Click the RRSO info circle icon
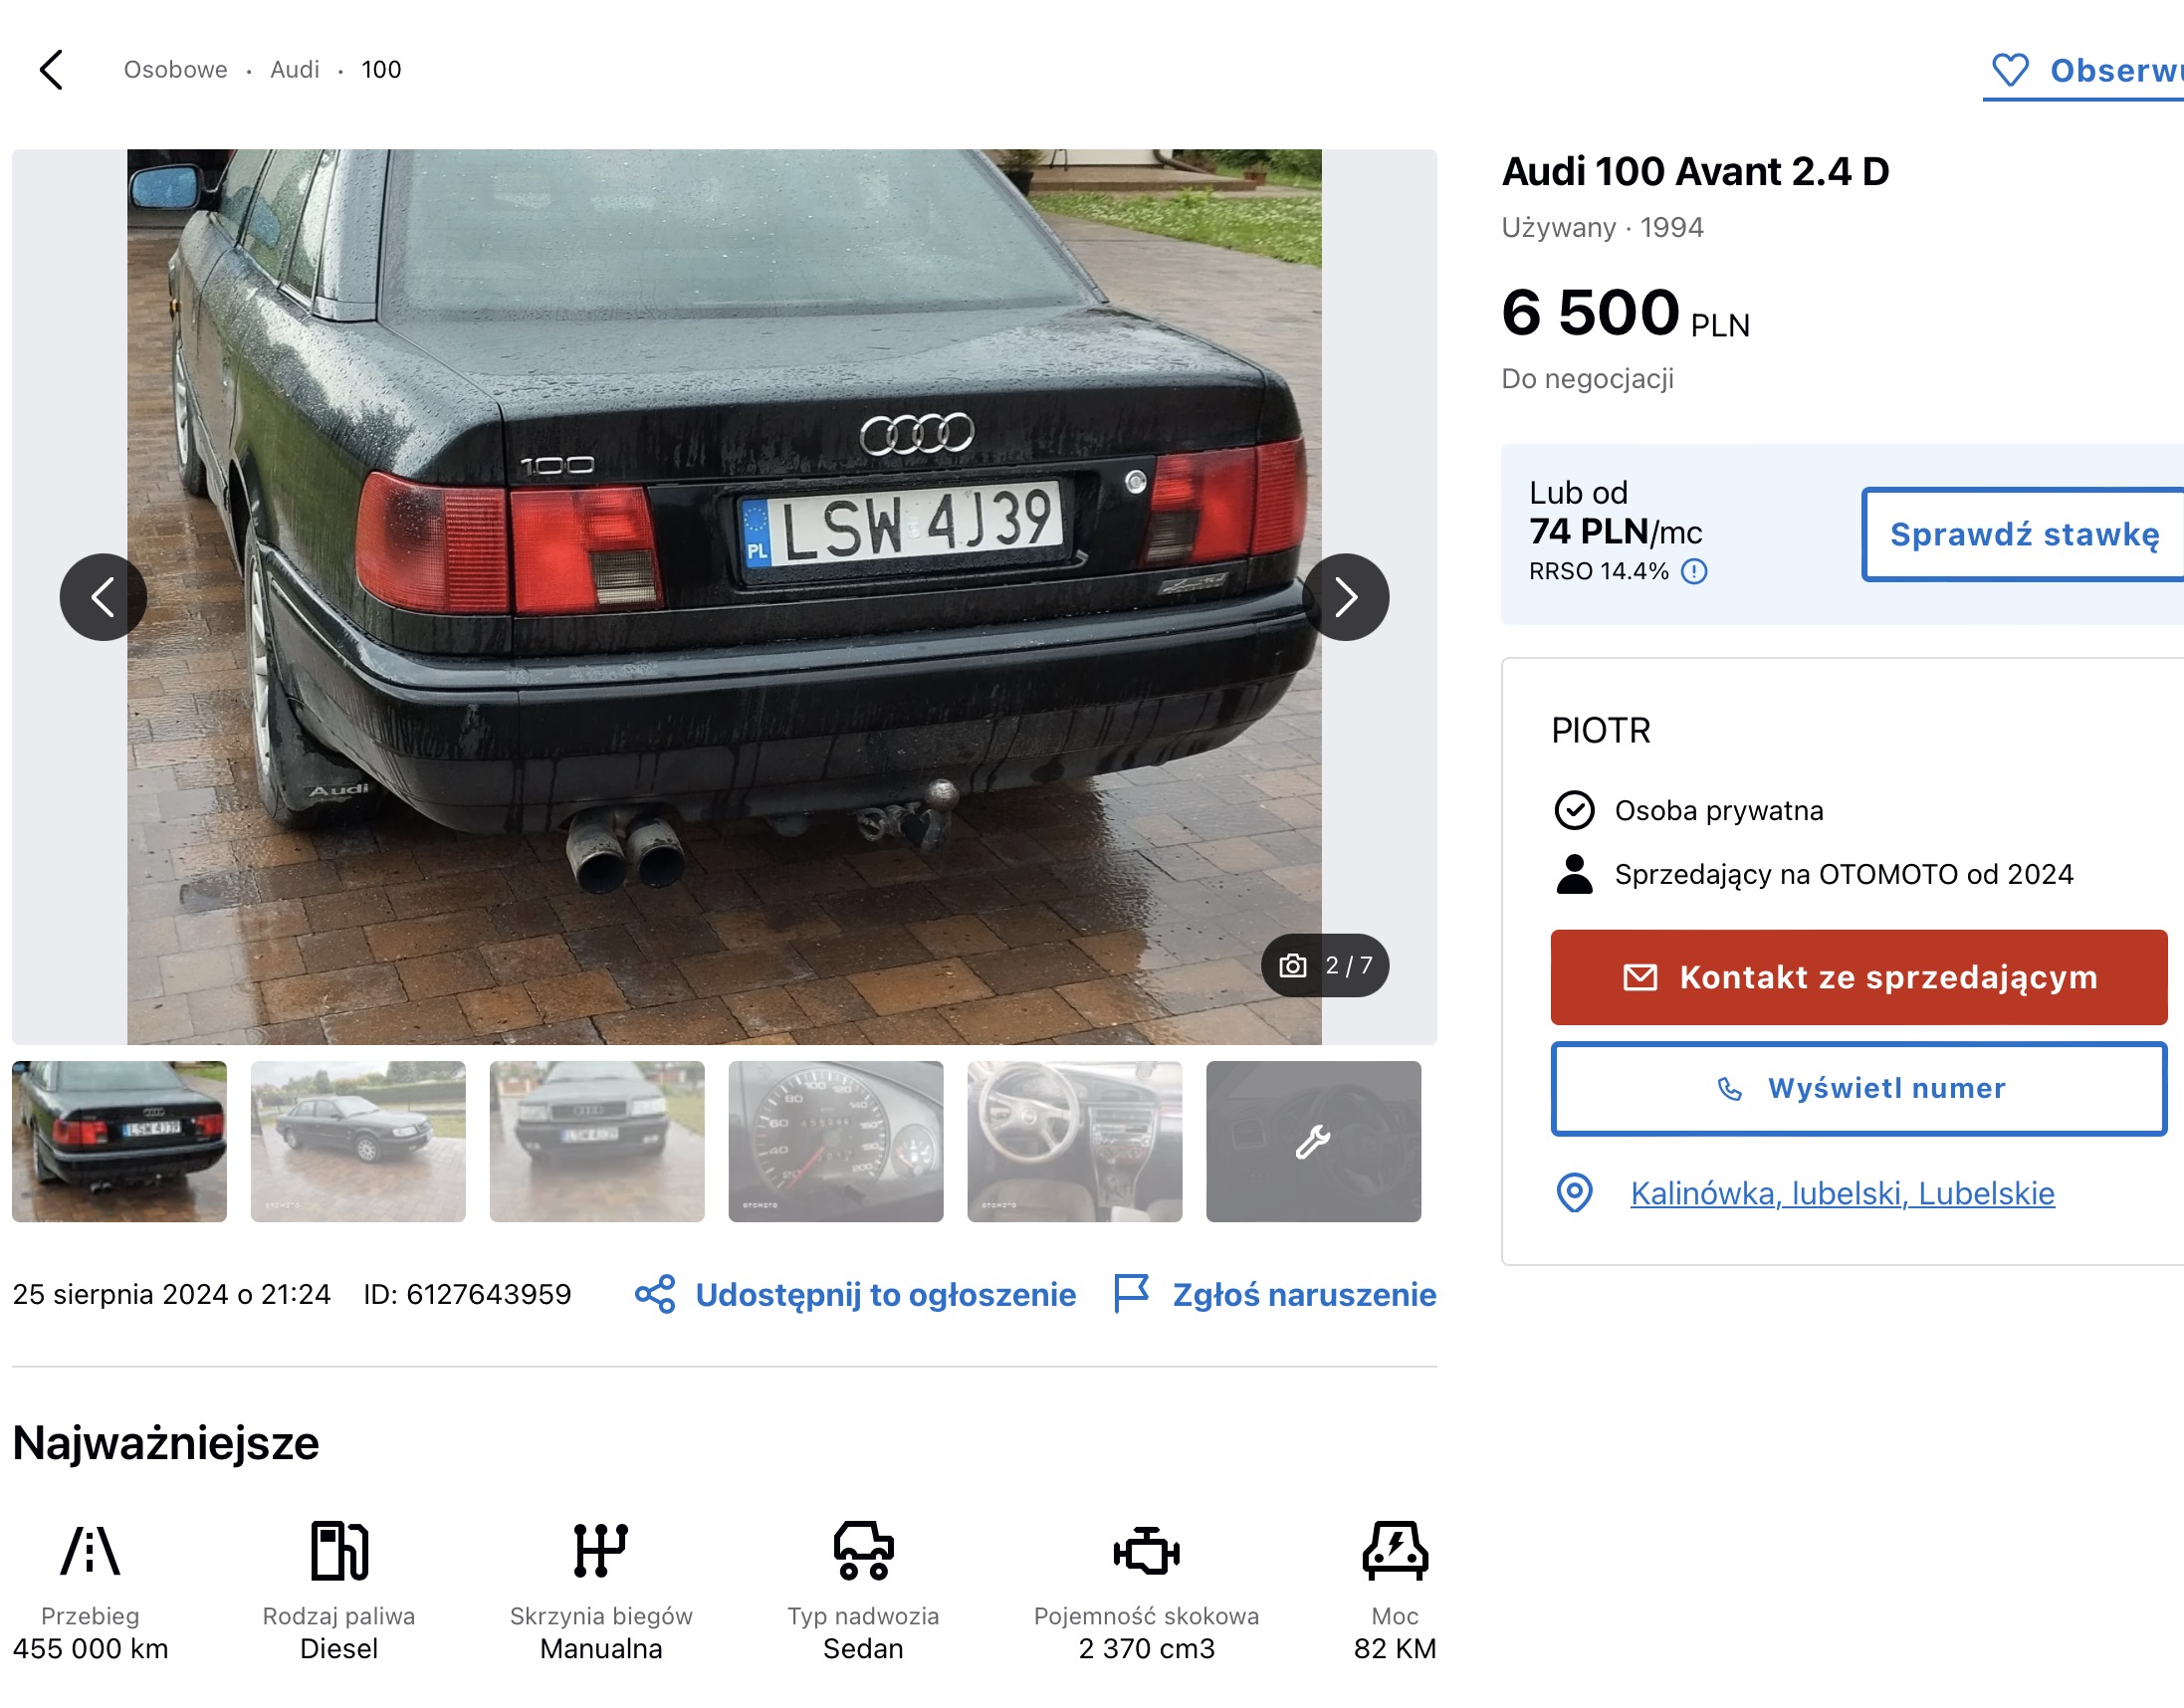The width and height of the screenshot is (2184, 1708). click(1694, 571)
